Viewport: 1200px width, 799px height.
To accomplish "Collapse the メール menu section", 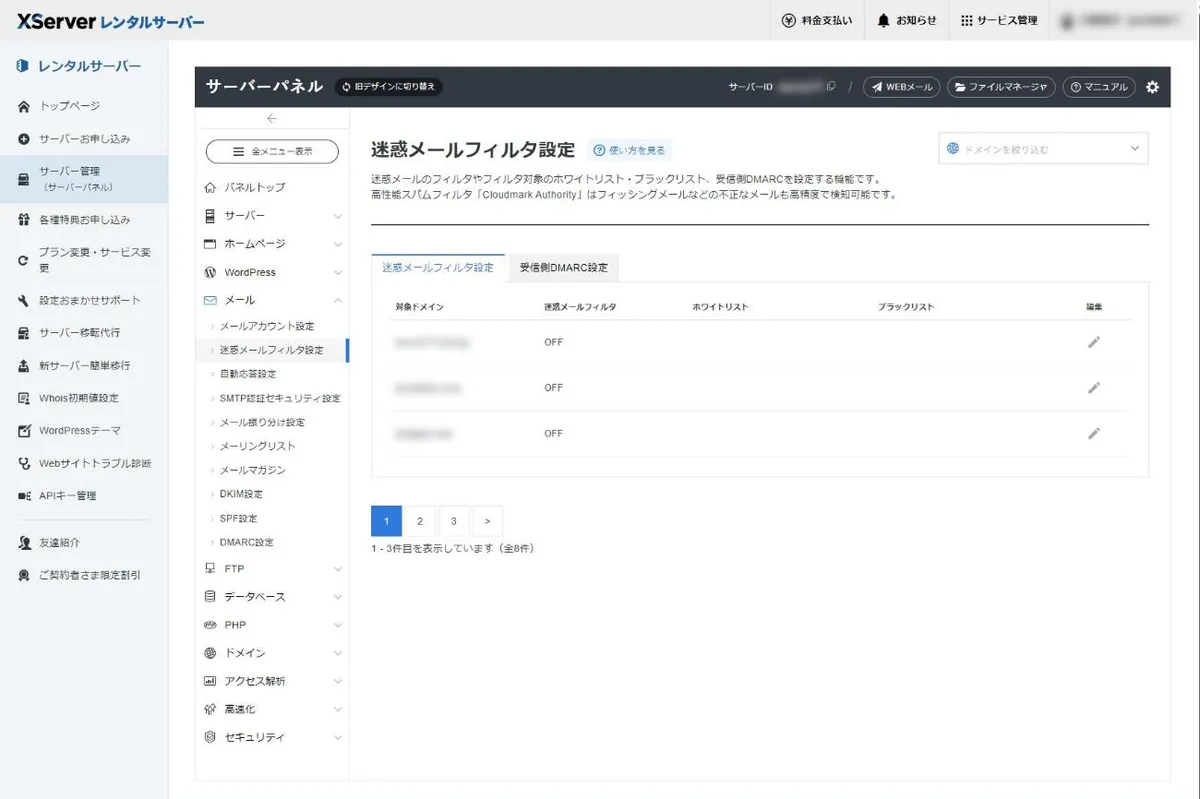I will click(272, 300).
